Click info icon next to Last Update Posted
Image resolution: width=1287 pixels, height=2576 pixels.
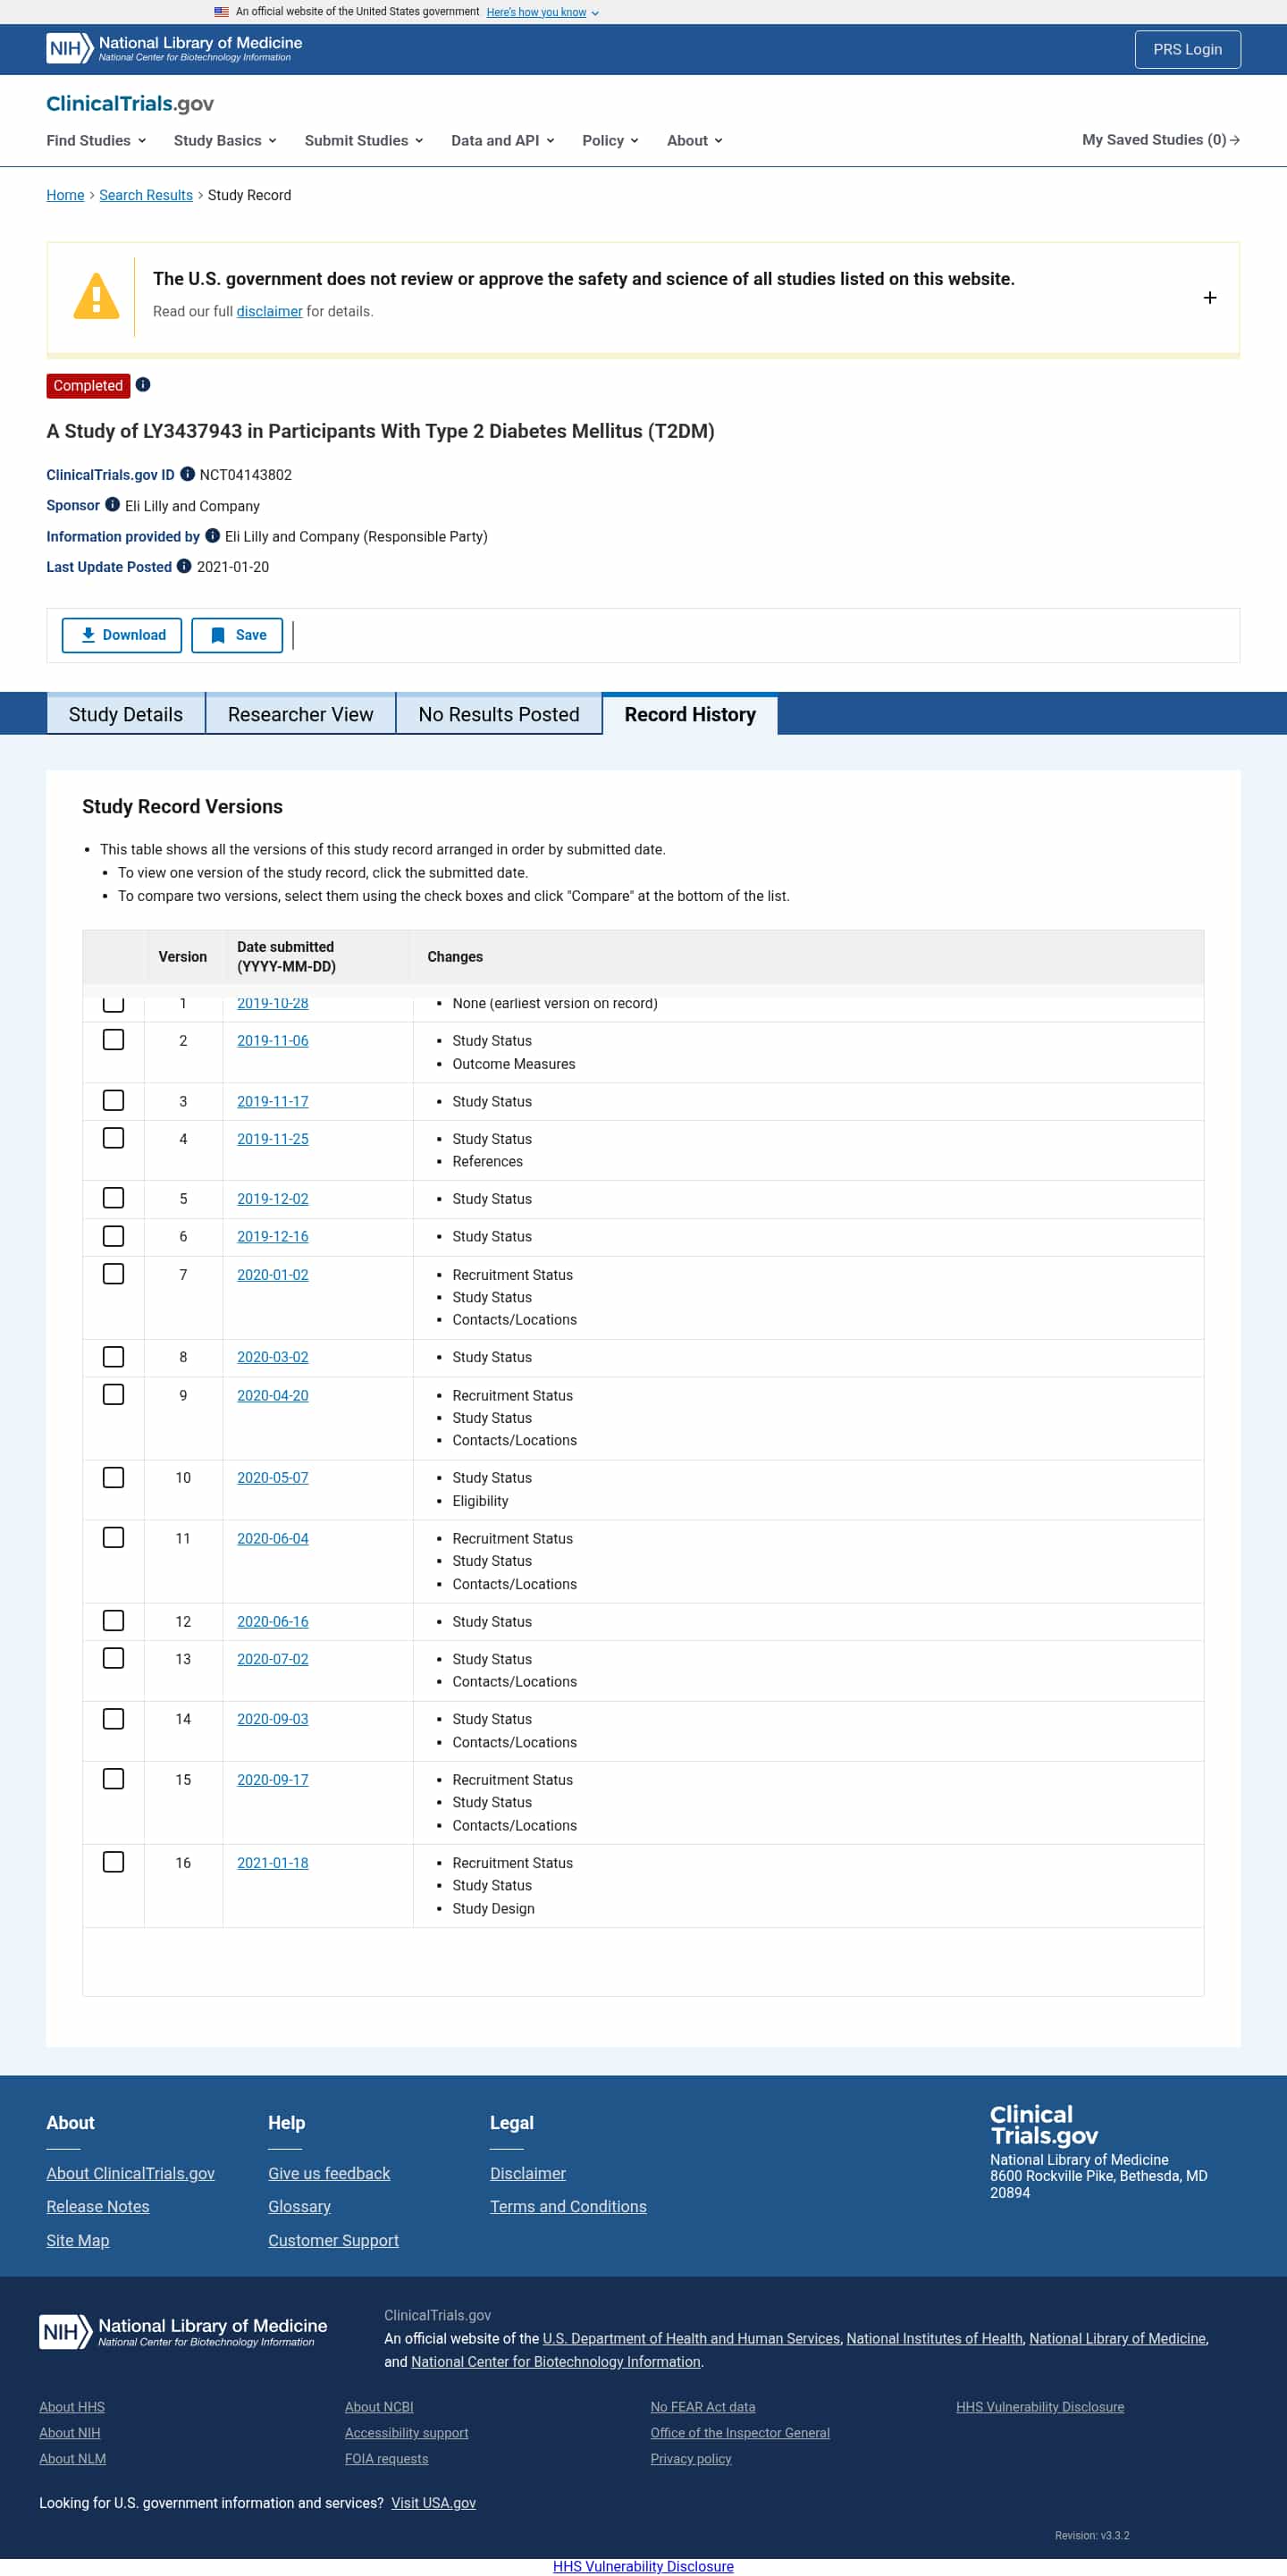[x=184, y=566]
